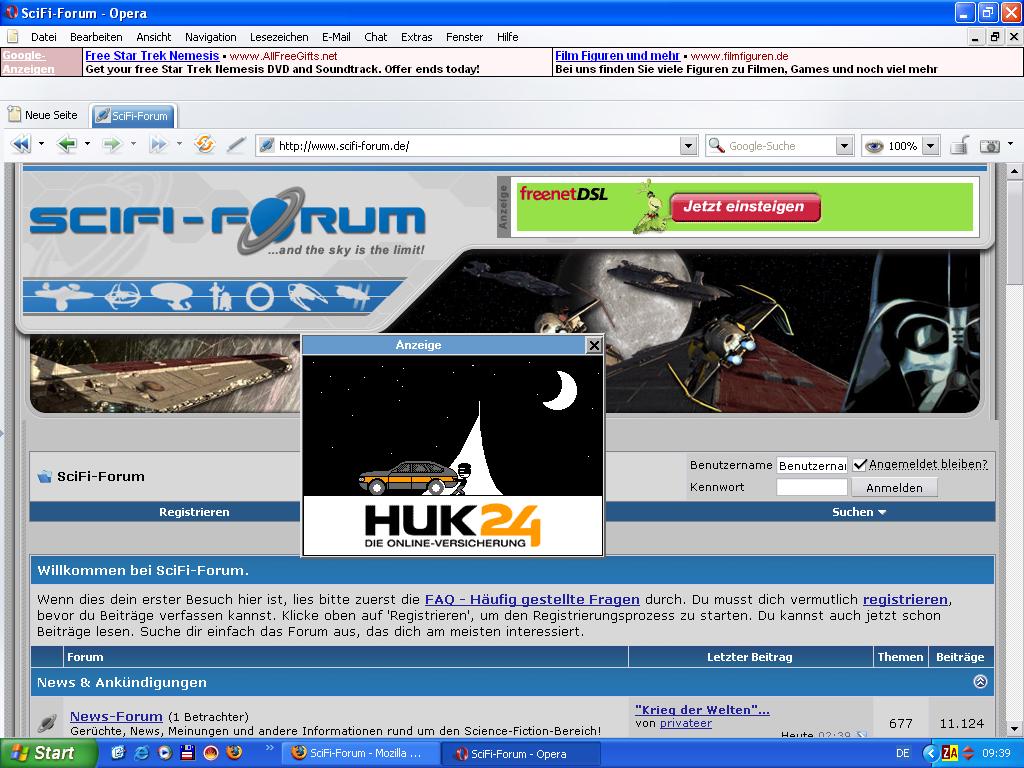Click the Free Star Trek Nemesis ad link

[152, 56]
